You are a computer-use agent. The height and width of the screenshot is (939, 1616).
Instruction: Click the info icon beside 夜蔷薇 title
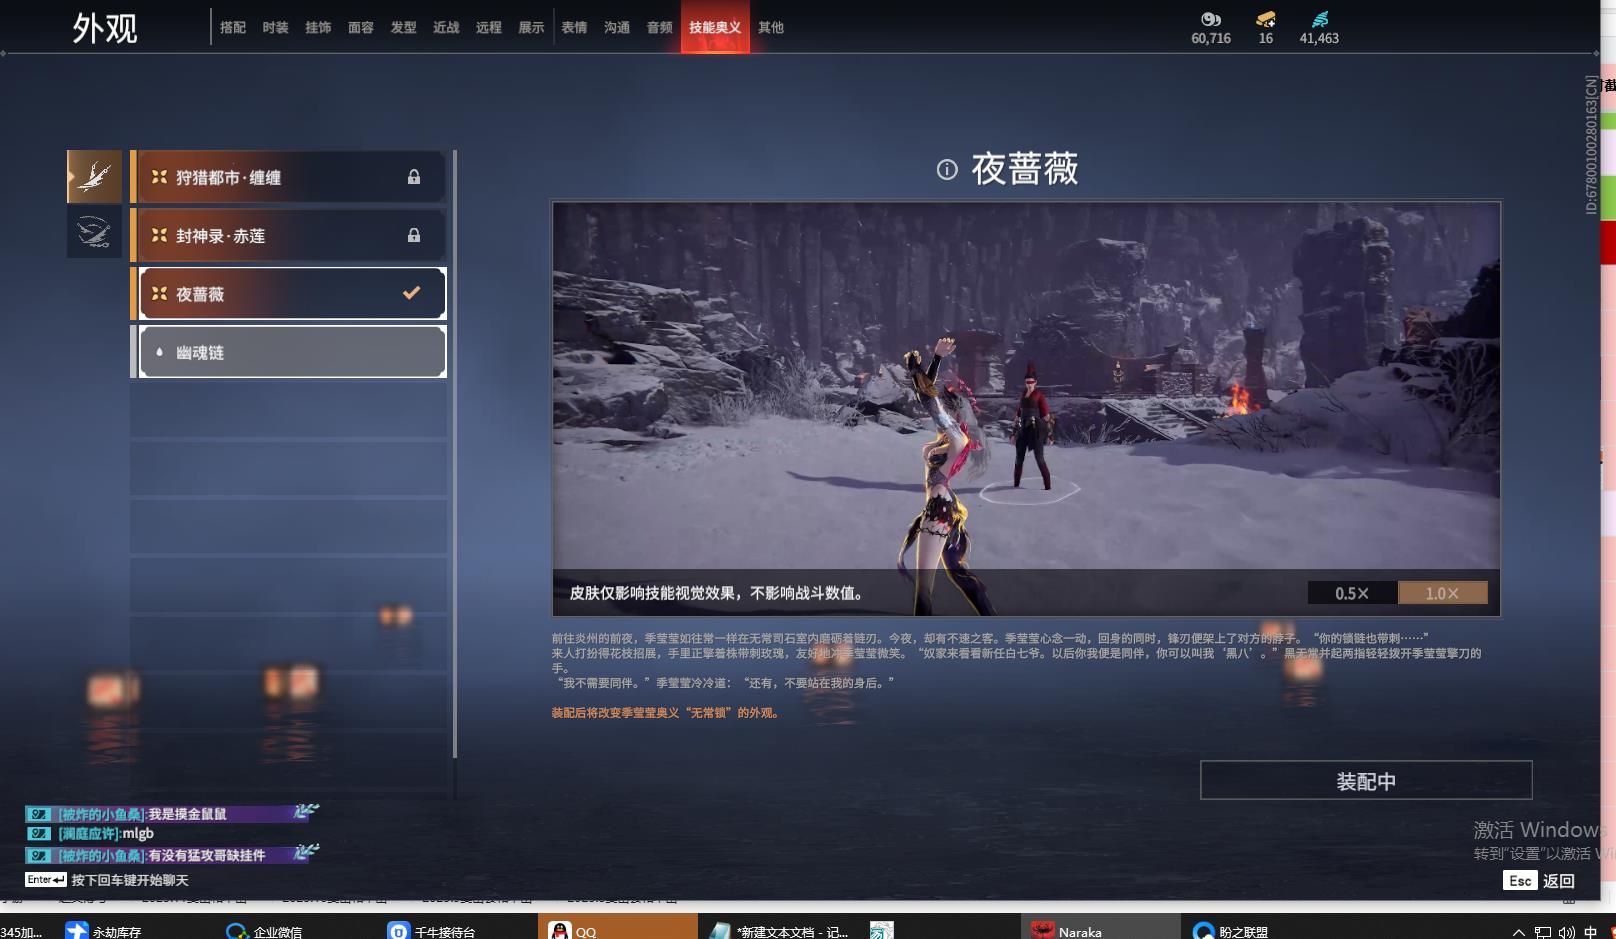coord(946,170)
